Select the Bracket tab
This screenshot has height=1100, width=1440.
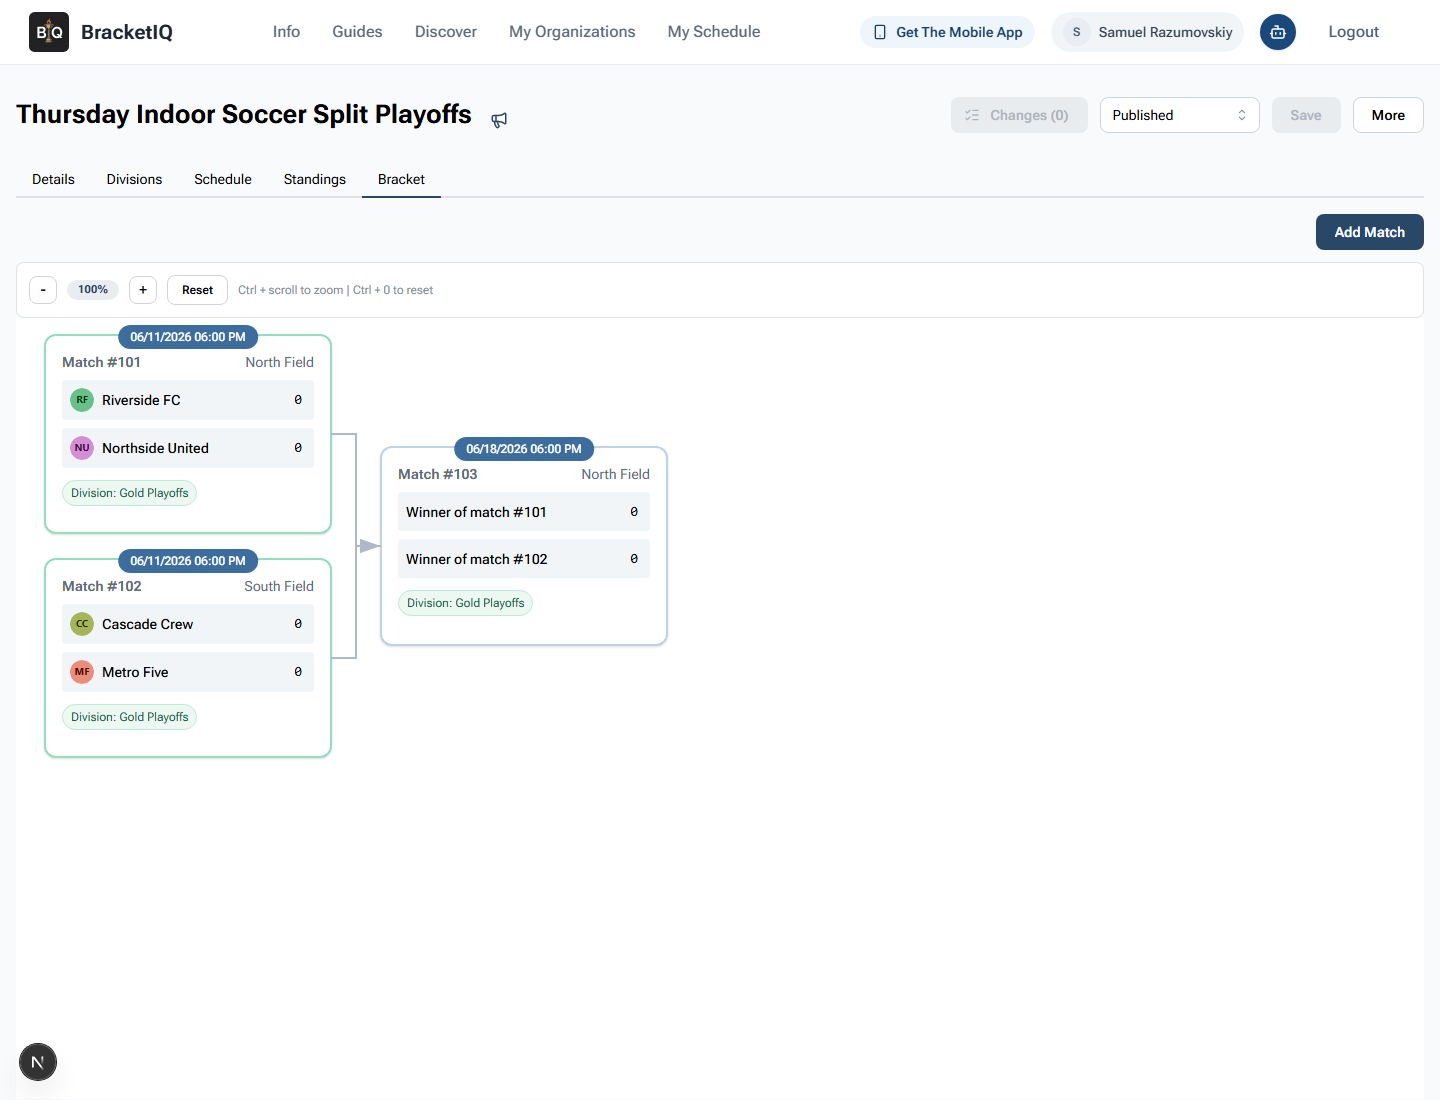click(x=401, y=179)
